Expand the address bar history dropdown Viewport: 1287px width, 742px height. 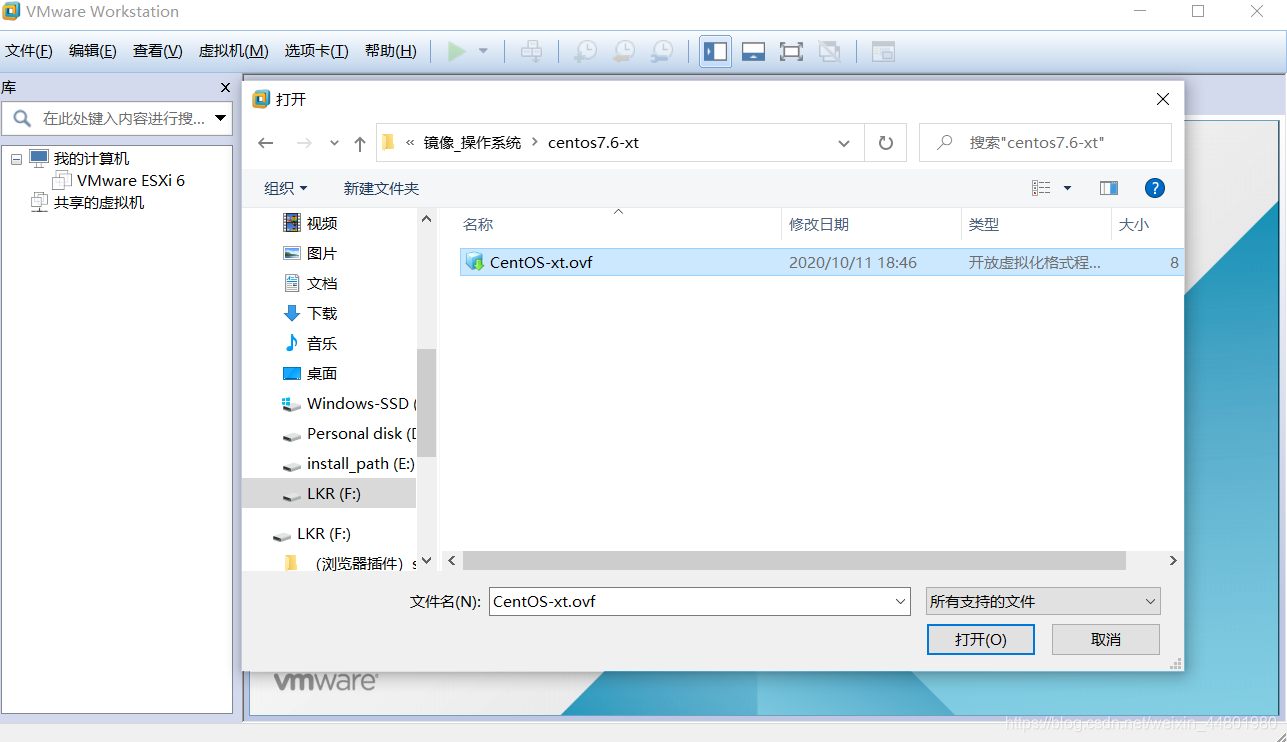pyautogui.click(x=845, y=143)
